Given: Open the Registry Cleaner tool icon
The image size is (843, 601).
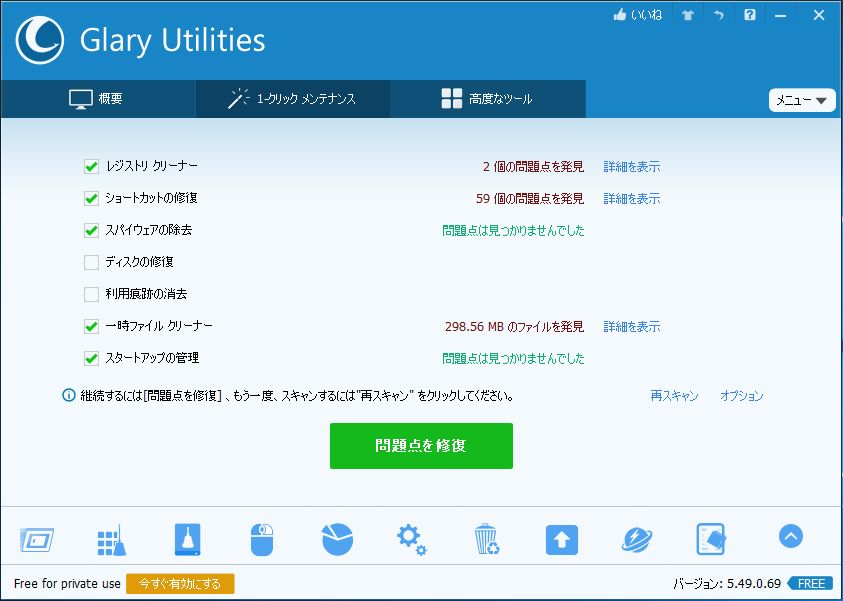Looking at the screenshot, I should [x=112, y=537].
